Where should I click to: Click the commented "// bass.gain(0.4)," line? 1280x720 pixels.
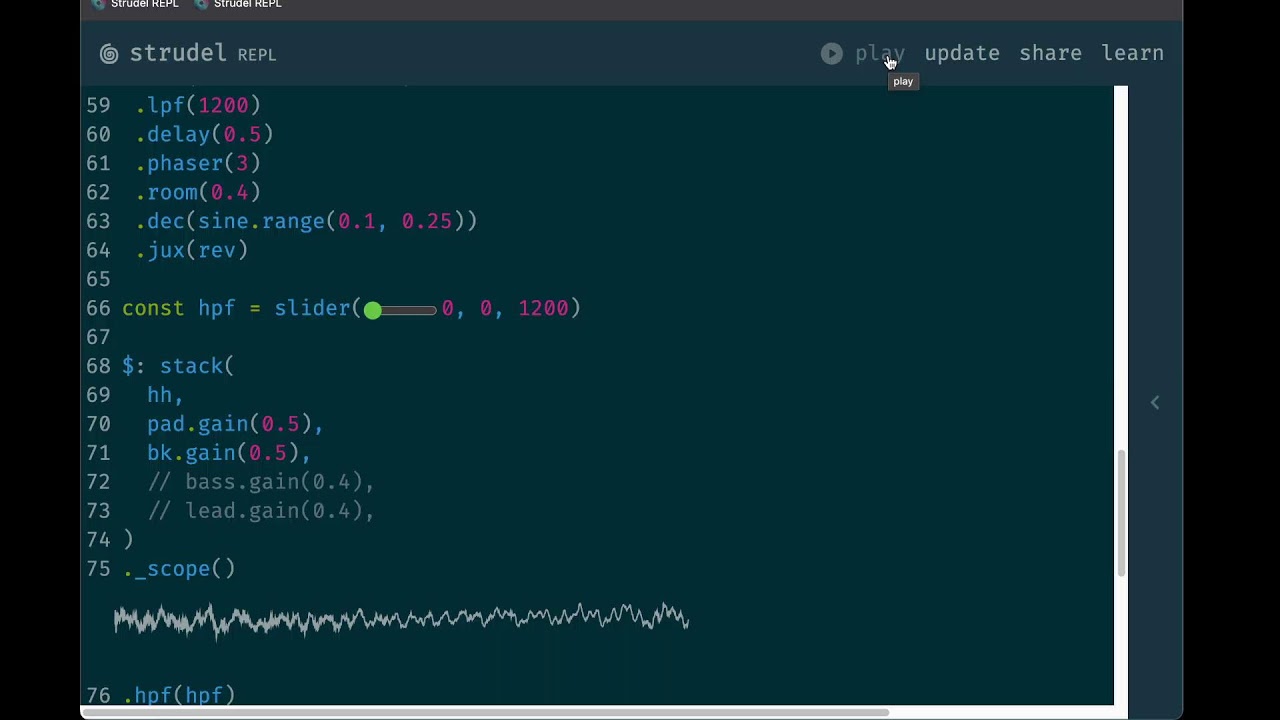tap(261, 482)
